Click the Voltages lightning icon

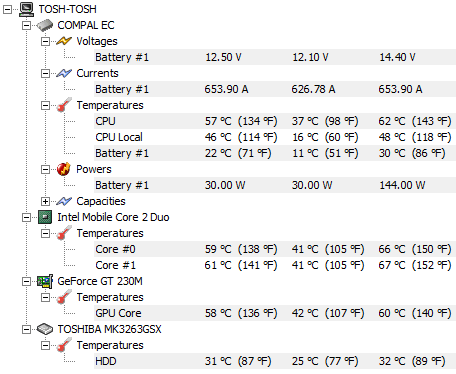pos(64,41)
